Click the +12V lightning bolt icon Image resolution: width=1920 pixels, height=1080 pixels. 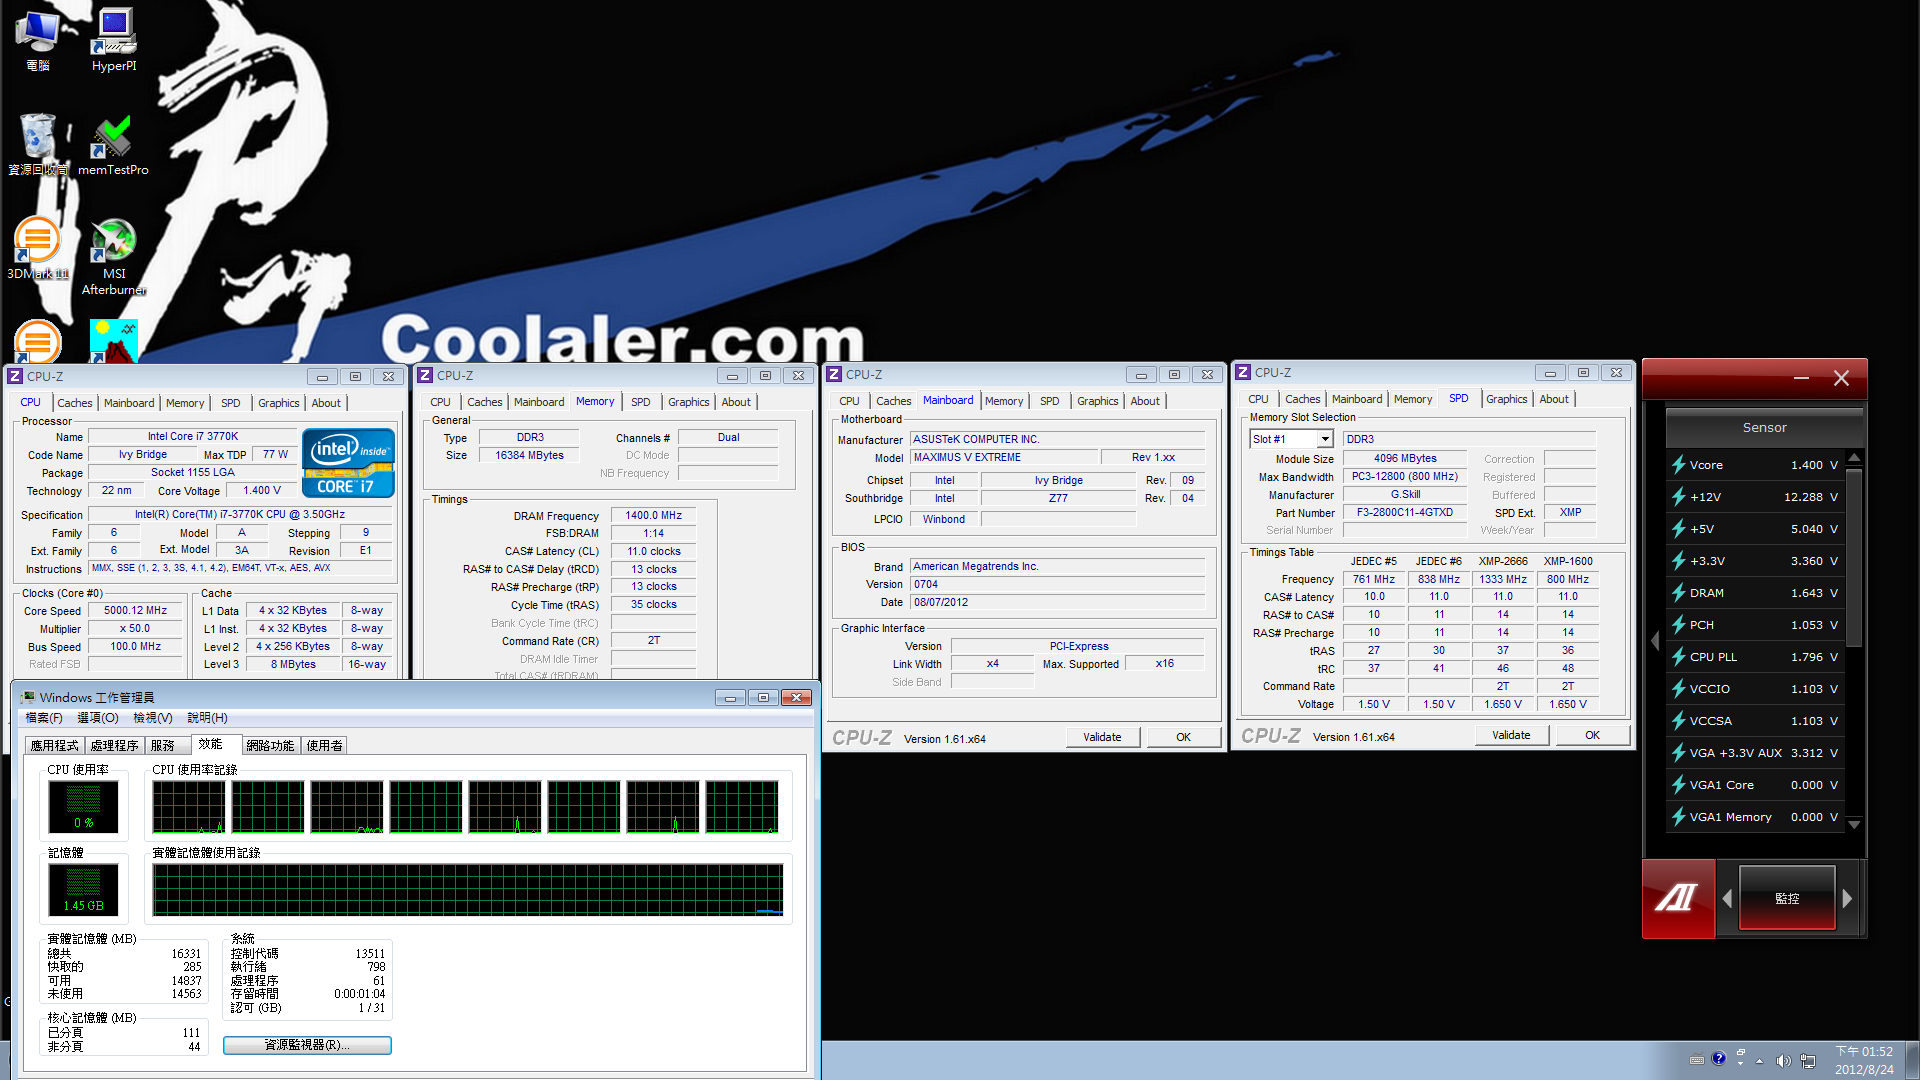tap(1678, 497)
